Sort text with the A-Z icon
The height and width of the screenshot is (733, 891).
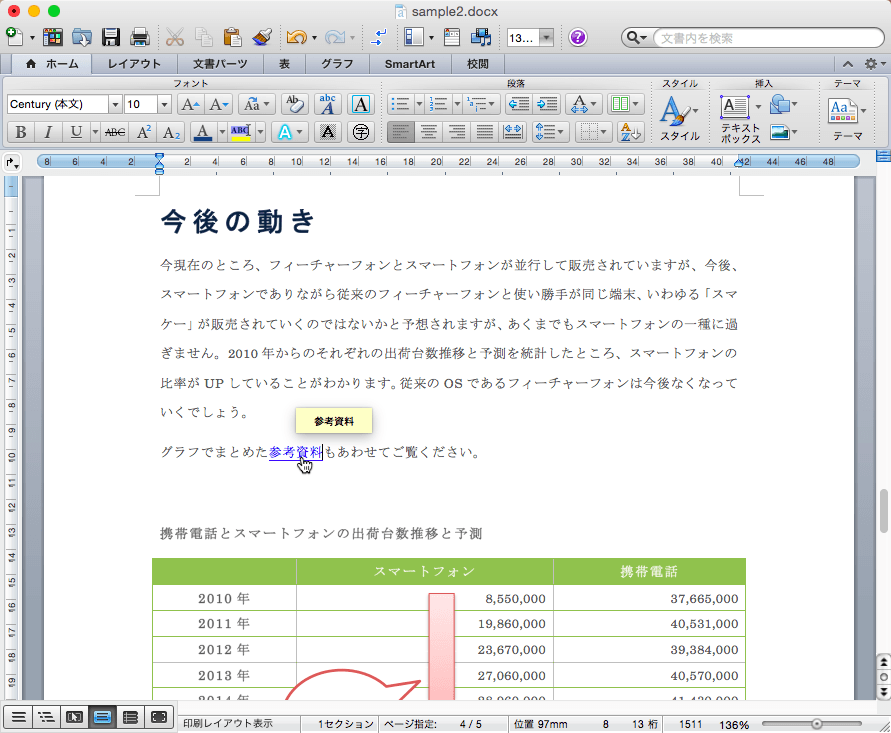click(x=630, y=132)
